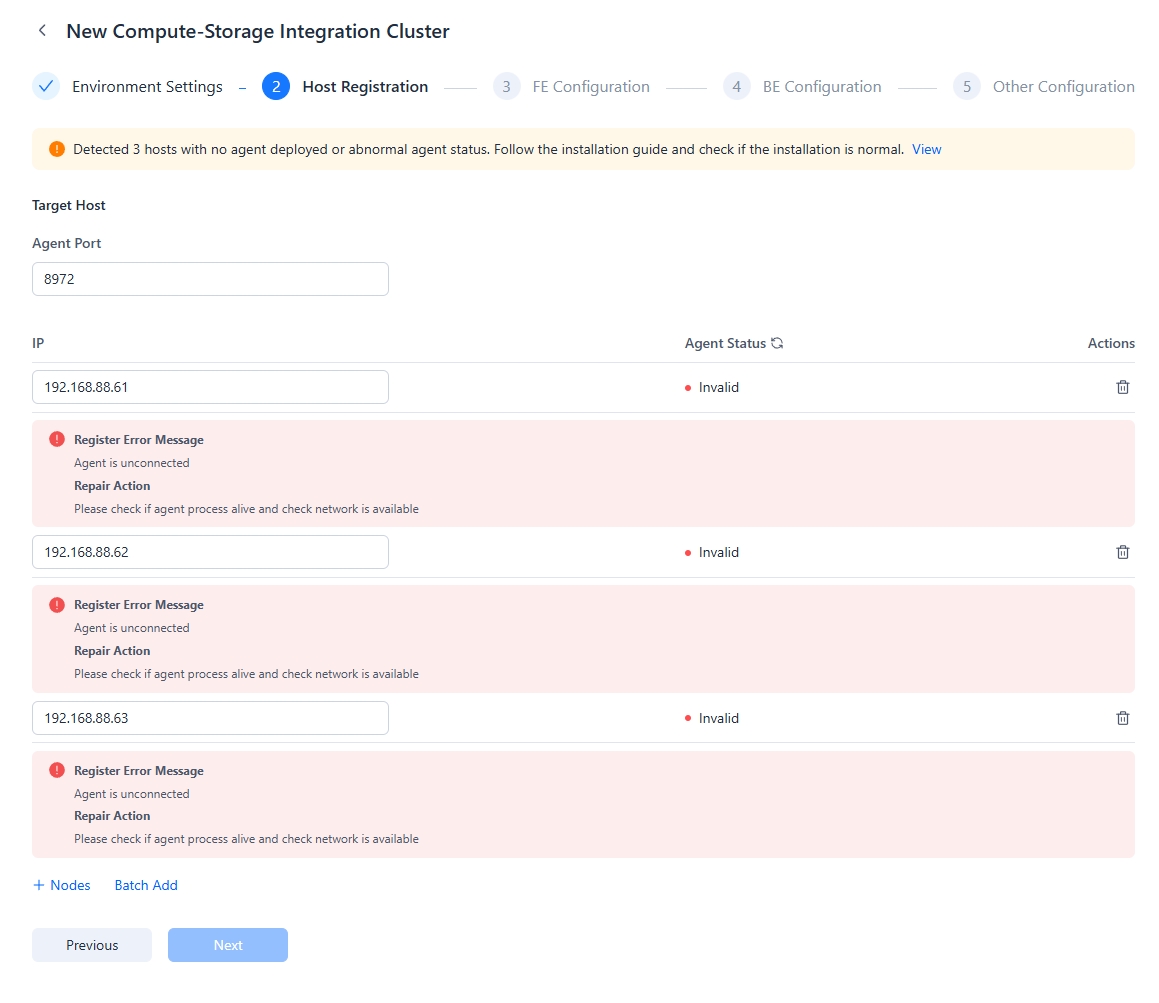This screenshot has height=1003, width=1159.
Task: Open Batch Add for hosts
Action: 145,885
